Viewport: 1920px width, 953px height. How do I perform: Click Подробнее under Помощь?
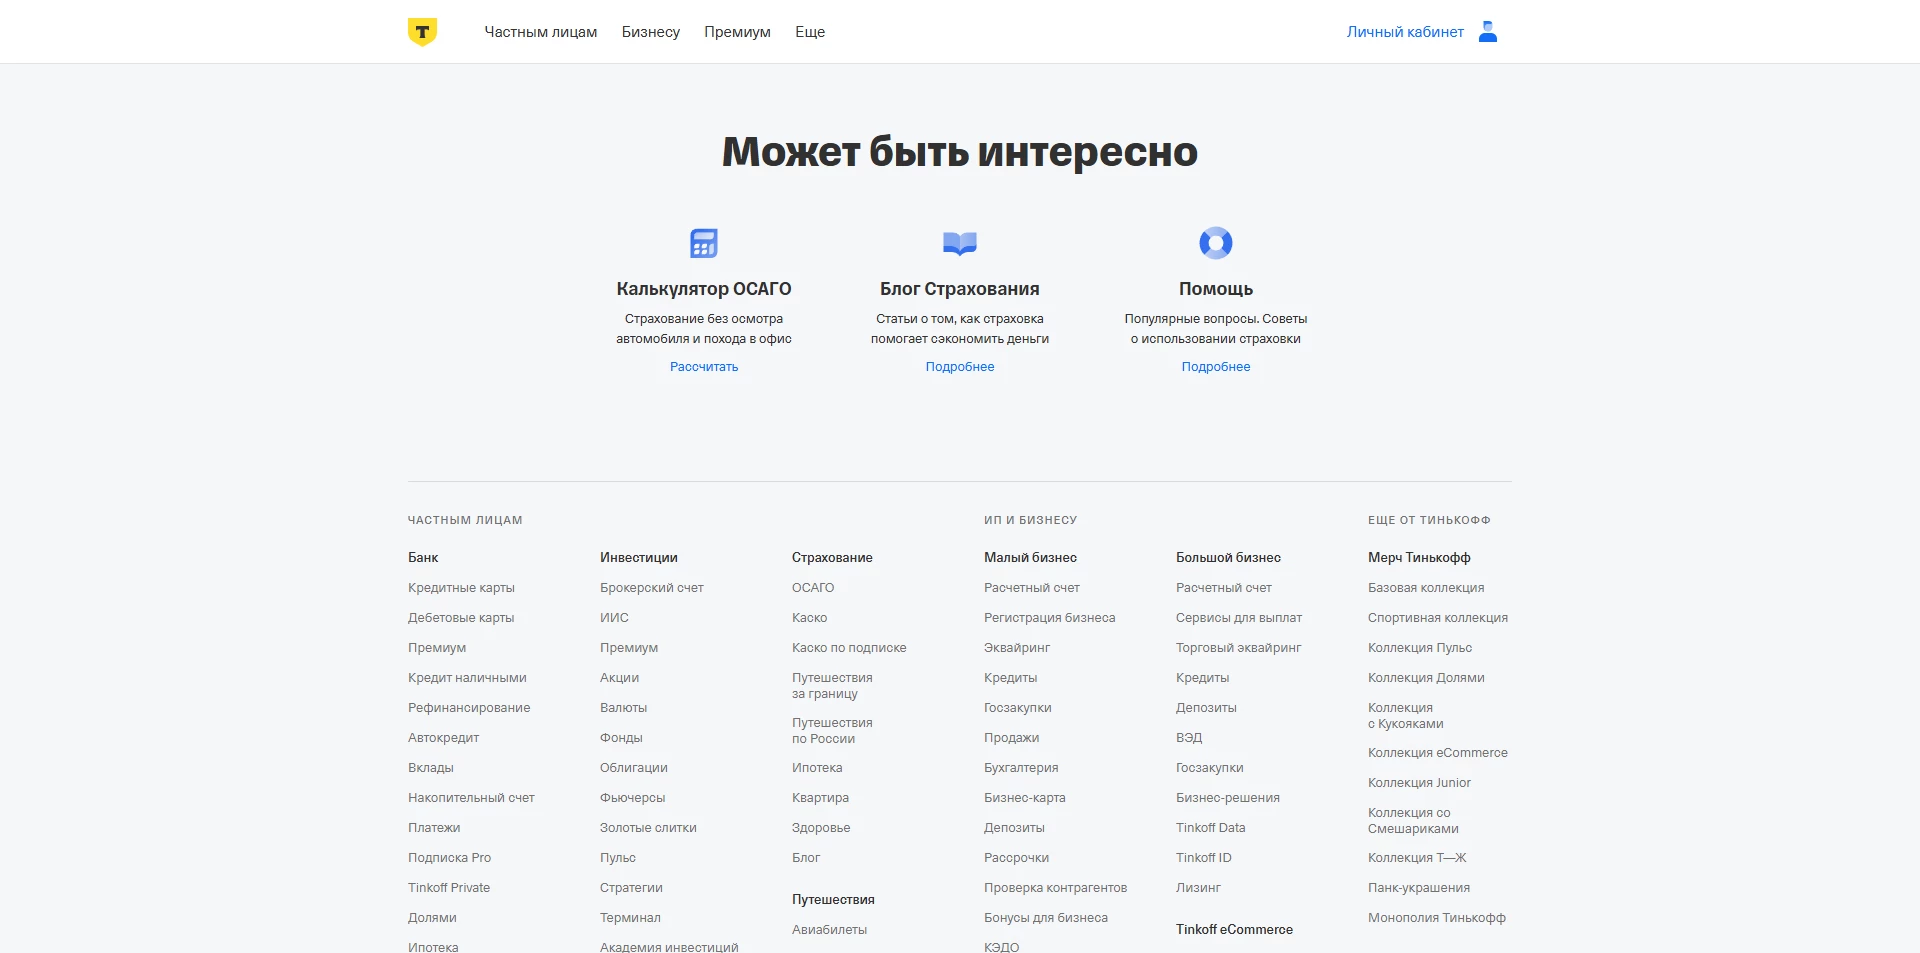[x=1216, y=367]
